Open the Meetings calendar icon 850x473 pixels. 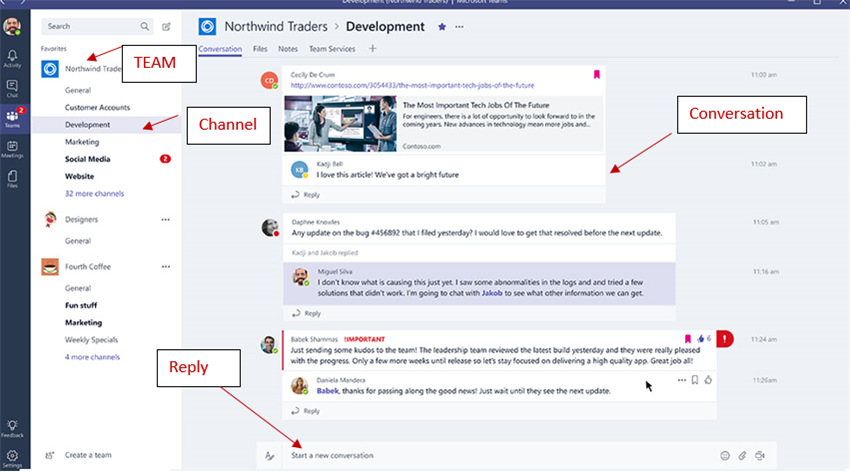pos(12,148)
